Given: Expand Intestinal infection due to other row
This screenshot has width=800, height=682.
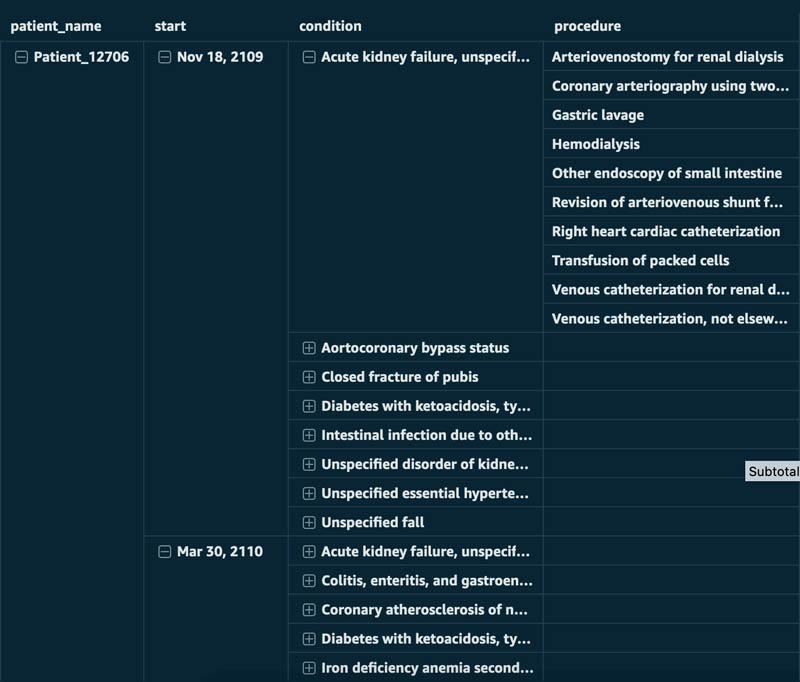Looking at the screenshot, I should pos(309,435).
